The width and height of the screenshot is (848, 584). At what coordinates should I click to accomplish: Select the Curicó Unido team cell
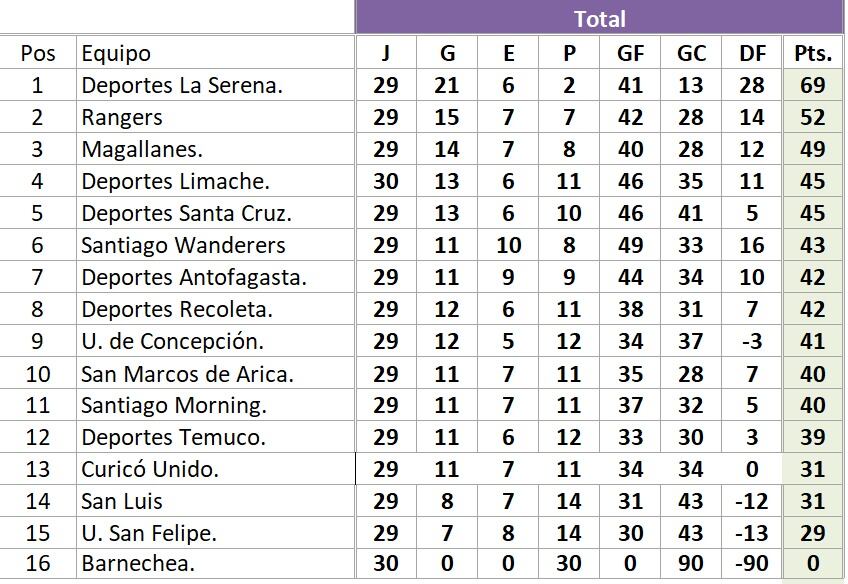[215, 469]
